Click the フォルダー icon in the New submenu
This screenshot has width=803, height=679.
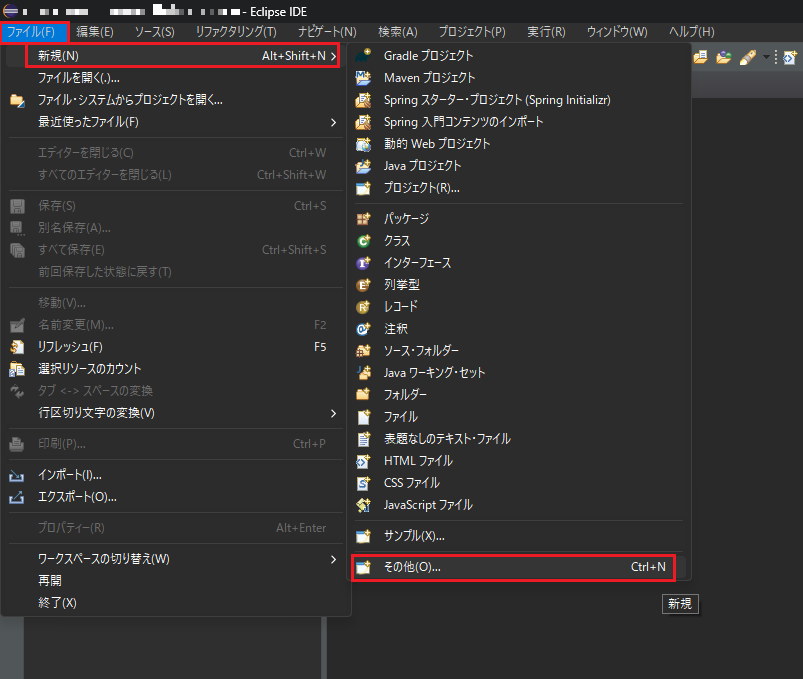coord(363,395)
